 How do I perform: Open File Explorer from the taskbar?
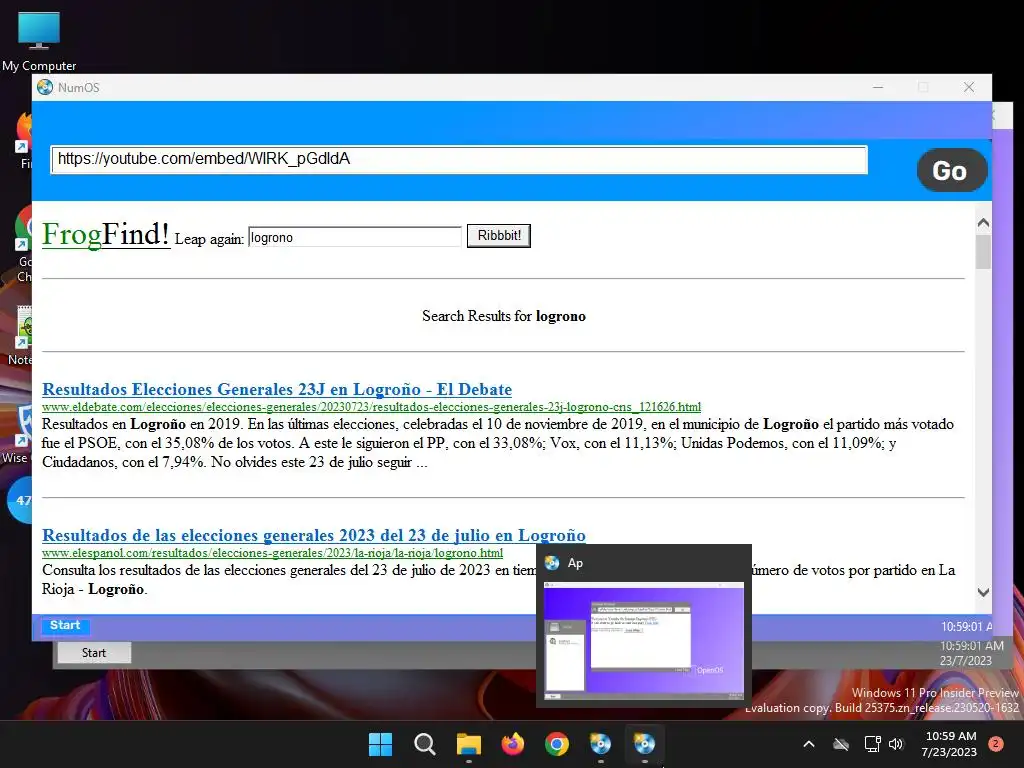pos(469,744)
